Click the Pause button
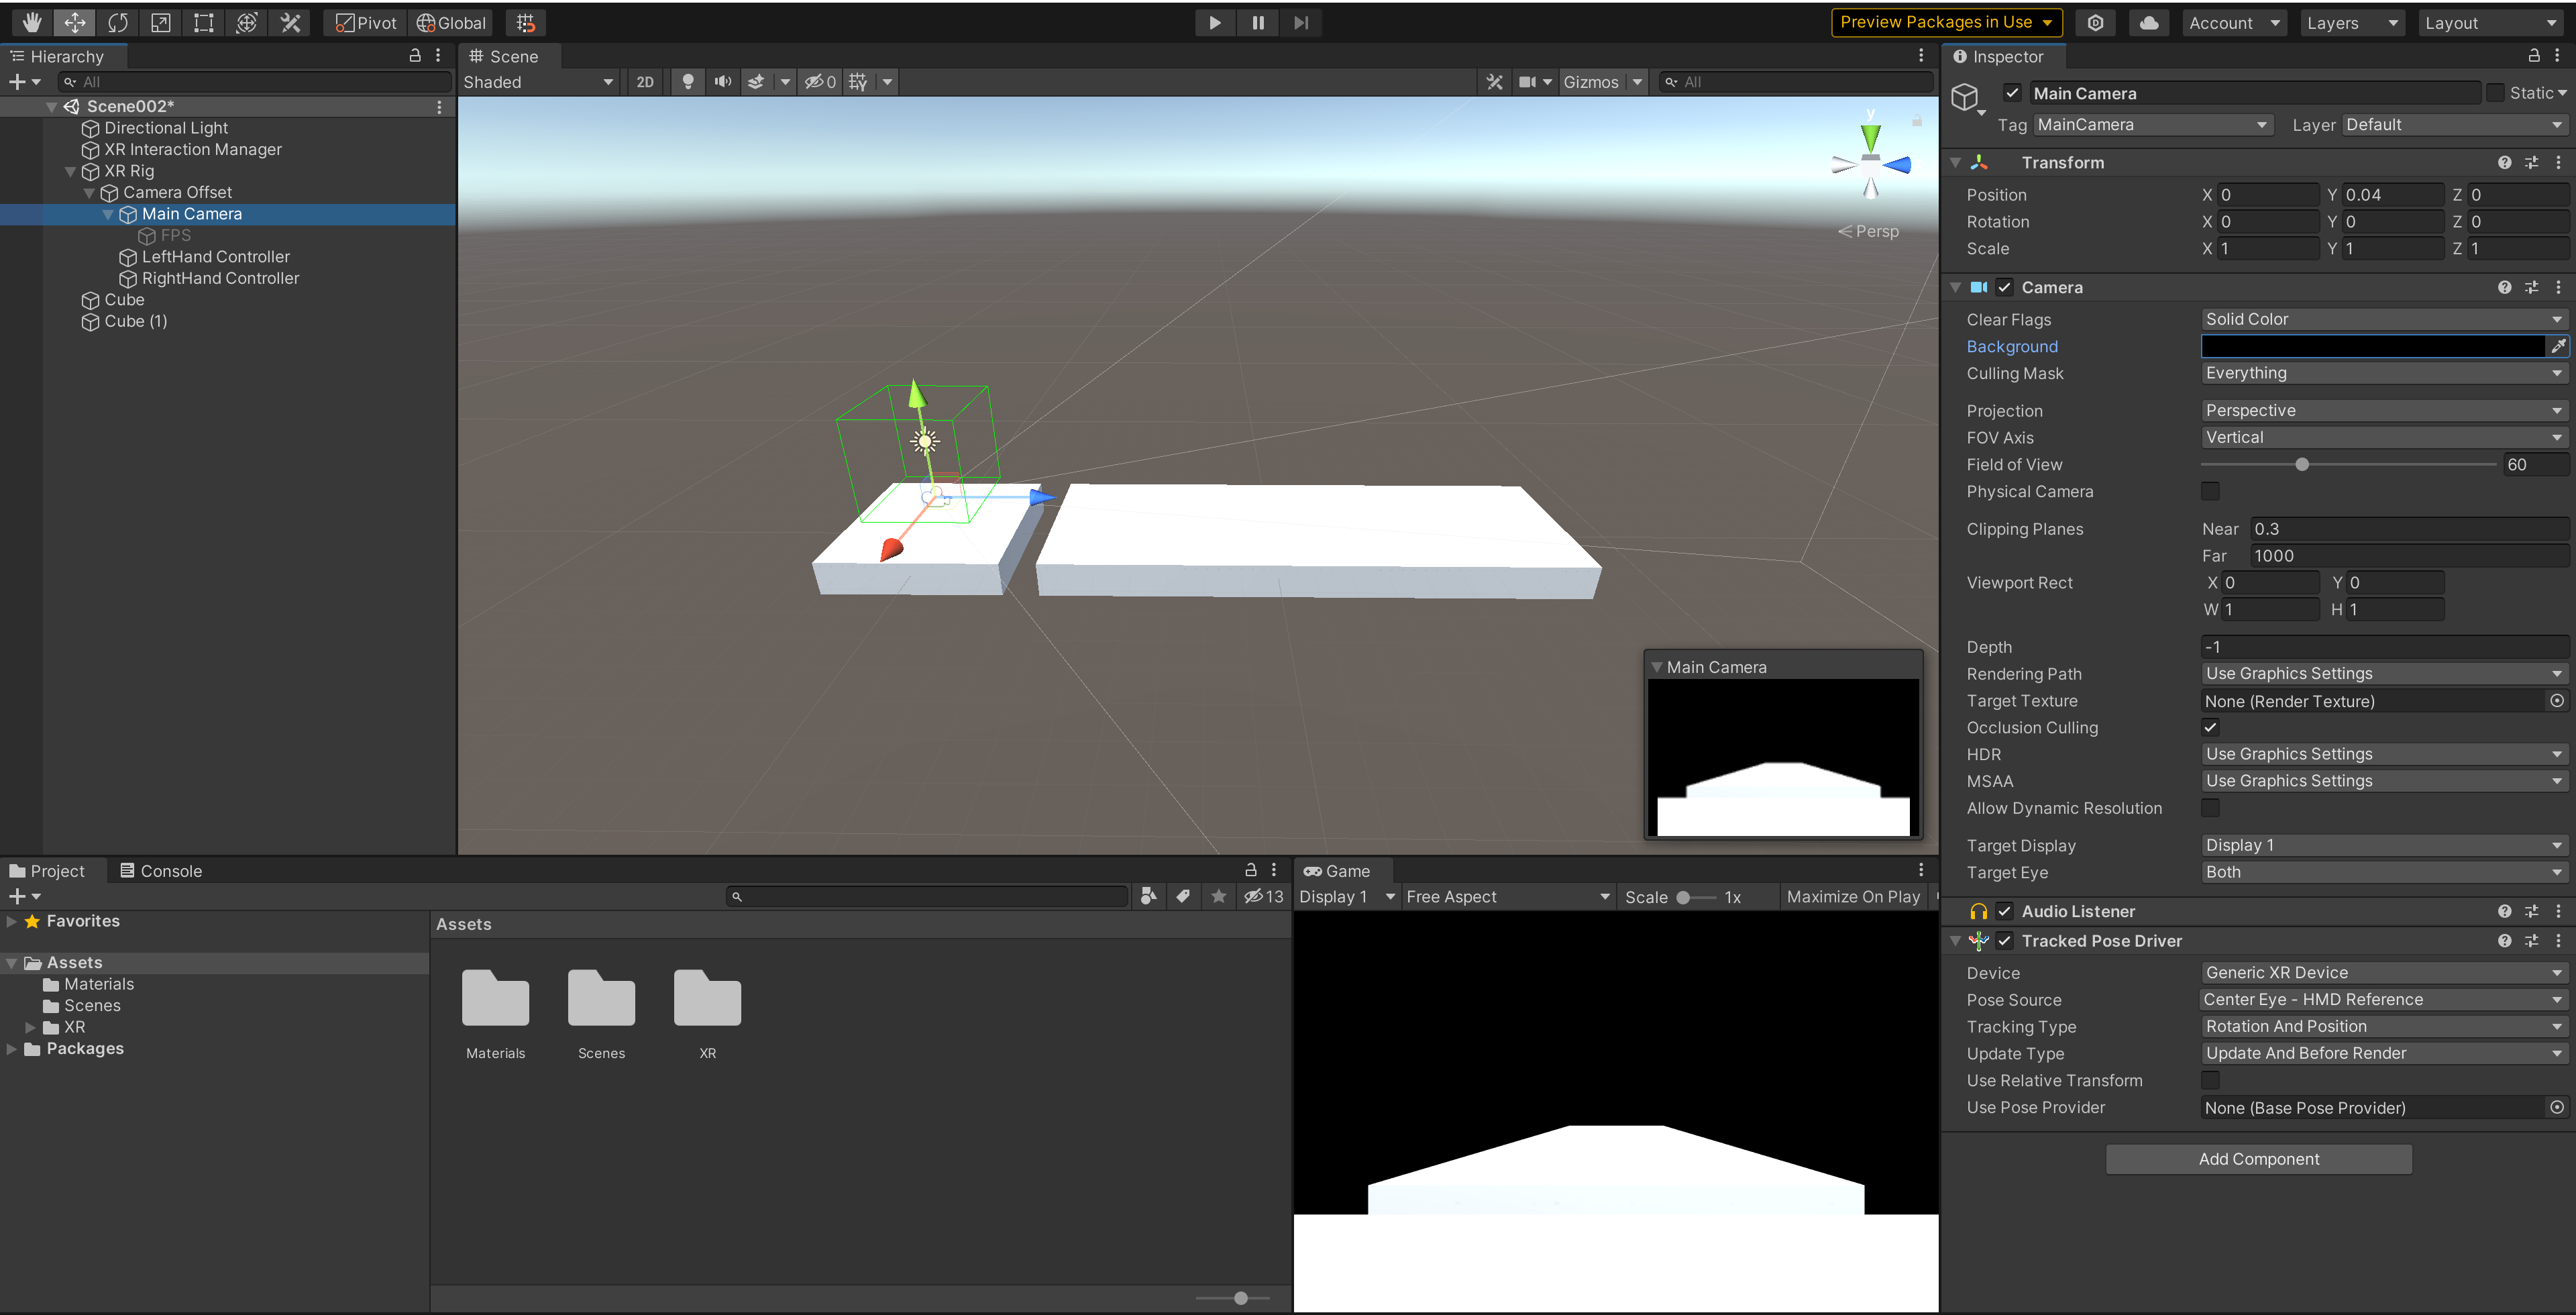This screenshot has height=1315, width=2576. [x=1257, y=22]
